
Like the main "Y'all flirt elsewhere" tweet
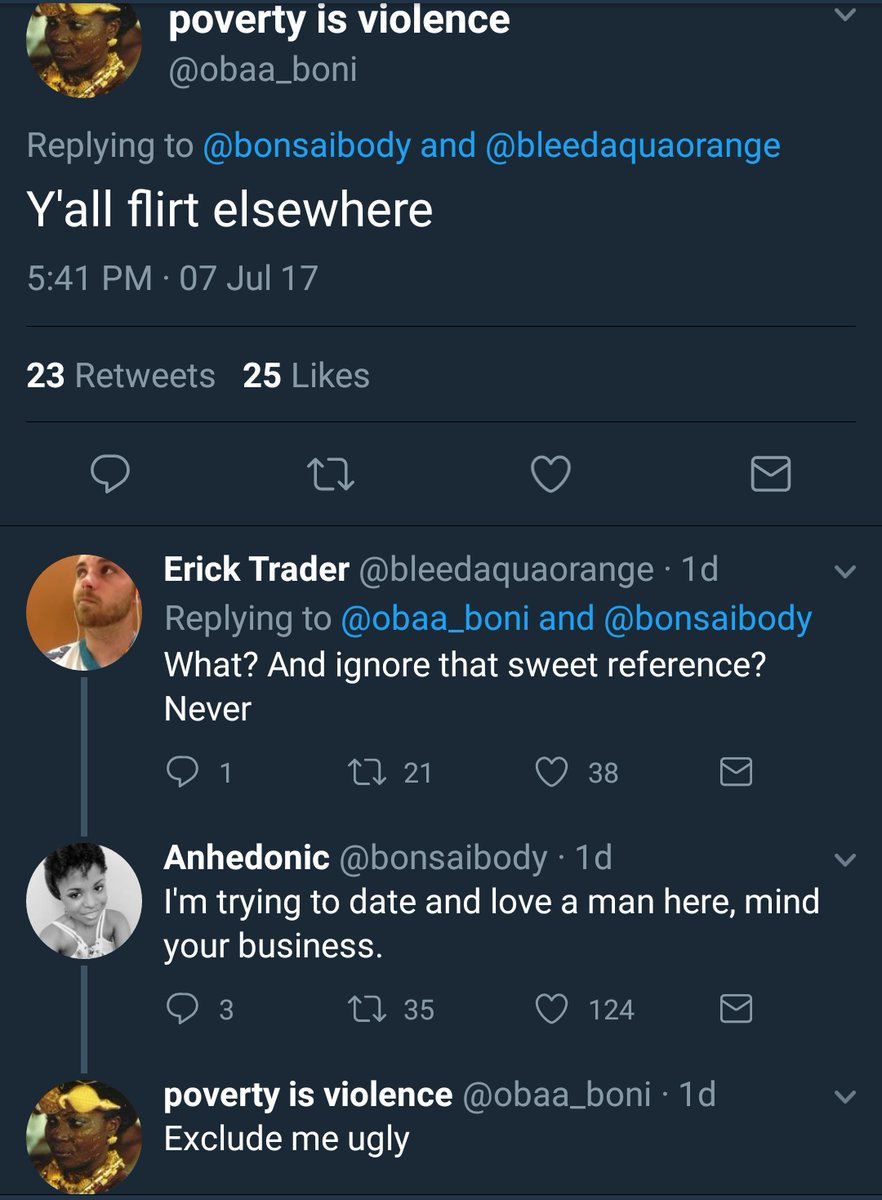550,473
